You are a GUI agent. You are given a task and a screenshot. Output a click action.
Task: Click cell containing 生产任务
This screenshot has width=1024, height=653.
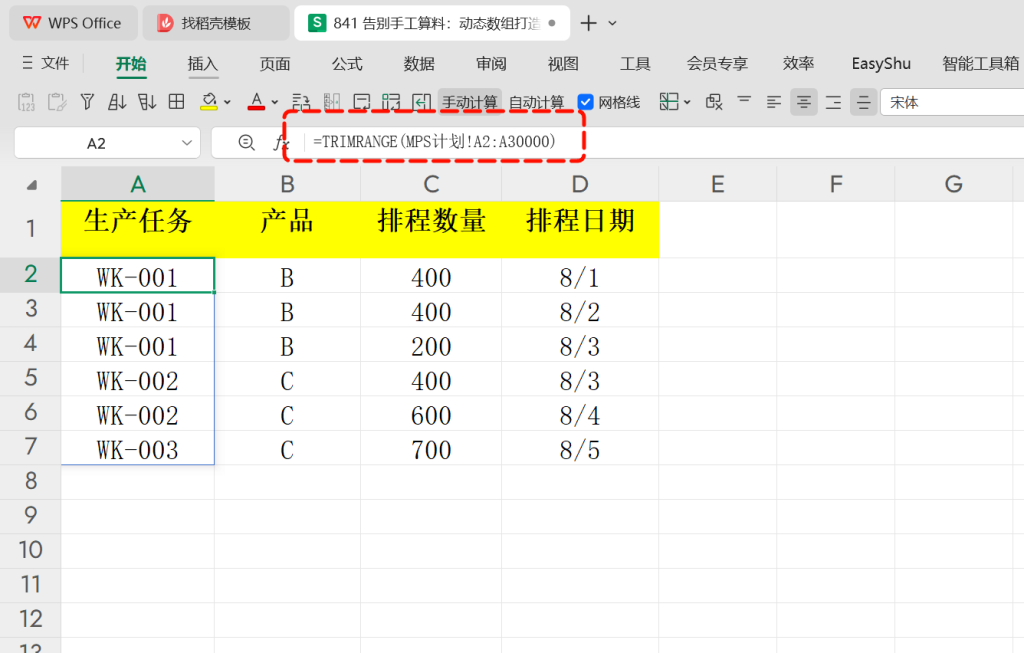pos(138,229)
